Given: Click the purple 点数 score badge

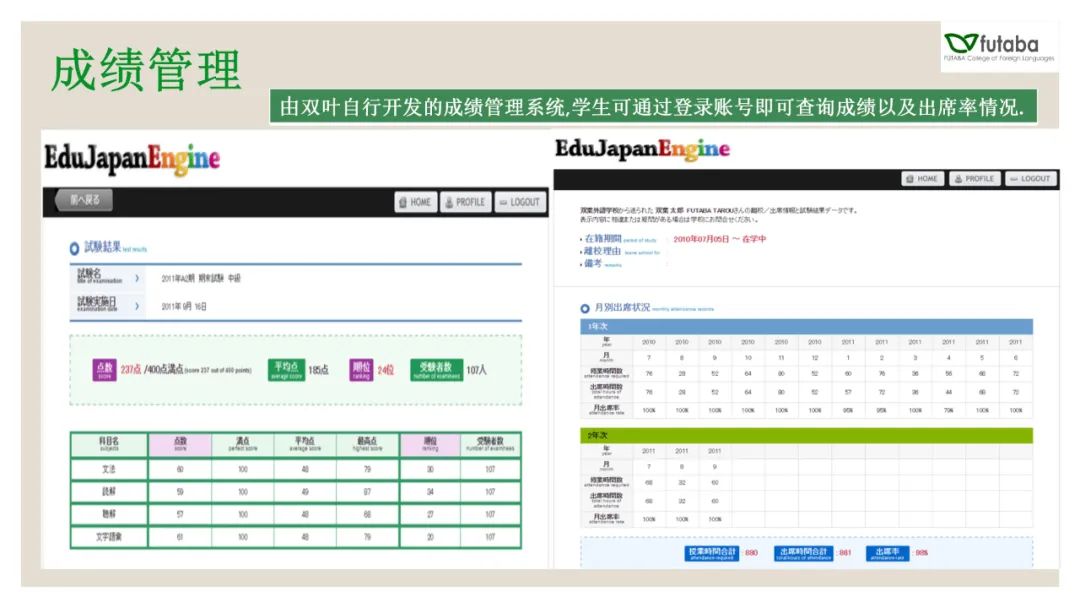Looking at the screenshot, I should point(104,369).
